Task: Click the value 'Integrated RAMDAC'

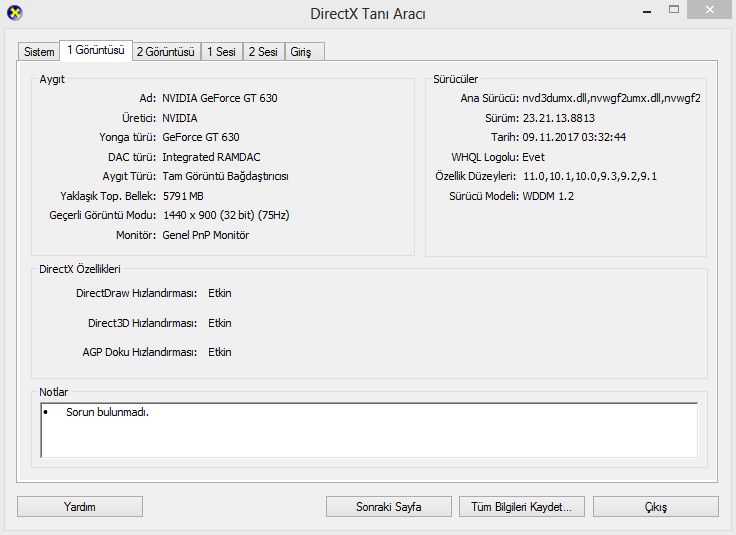Action: pyautogui.click(x=211, y=157)
